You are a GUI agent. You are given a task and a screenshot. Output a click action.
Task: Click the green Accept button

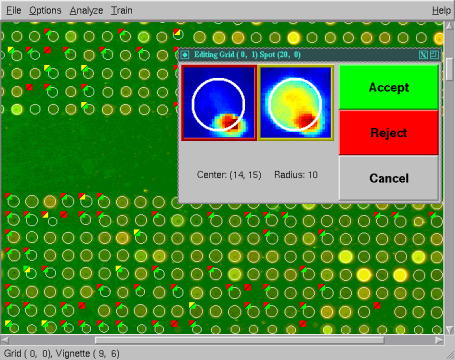pos(389,87)
